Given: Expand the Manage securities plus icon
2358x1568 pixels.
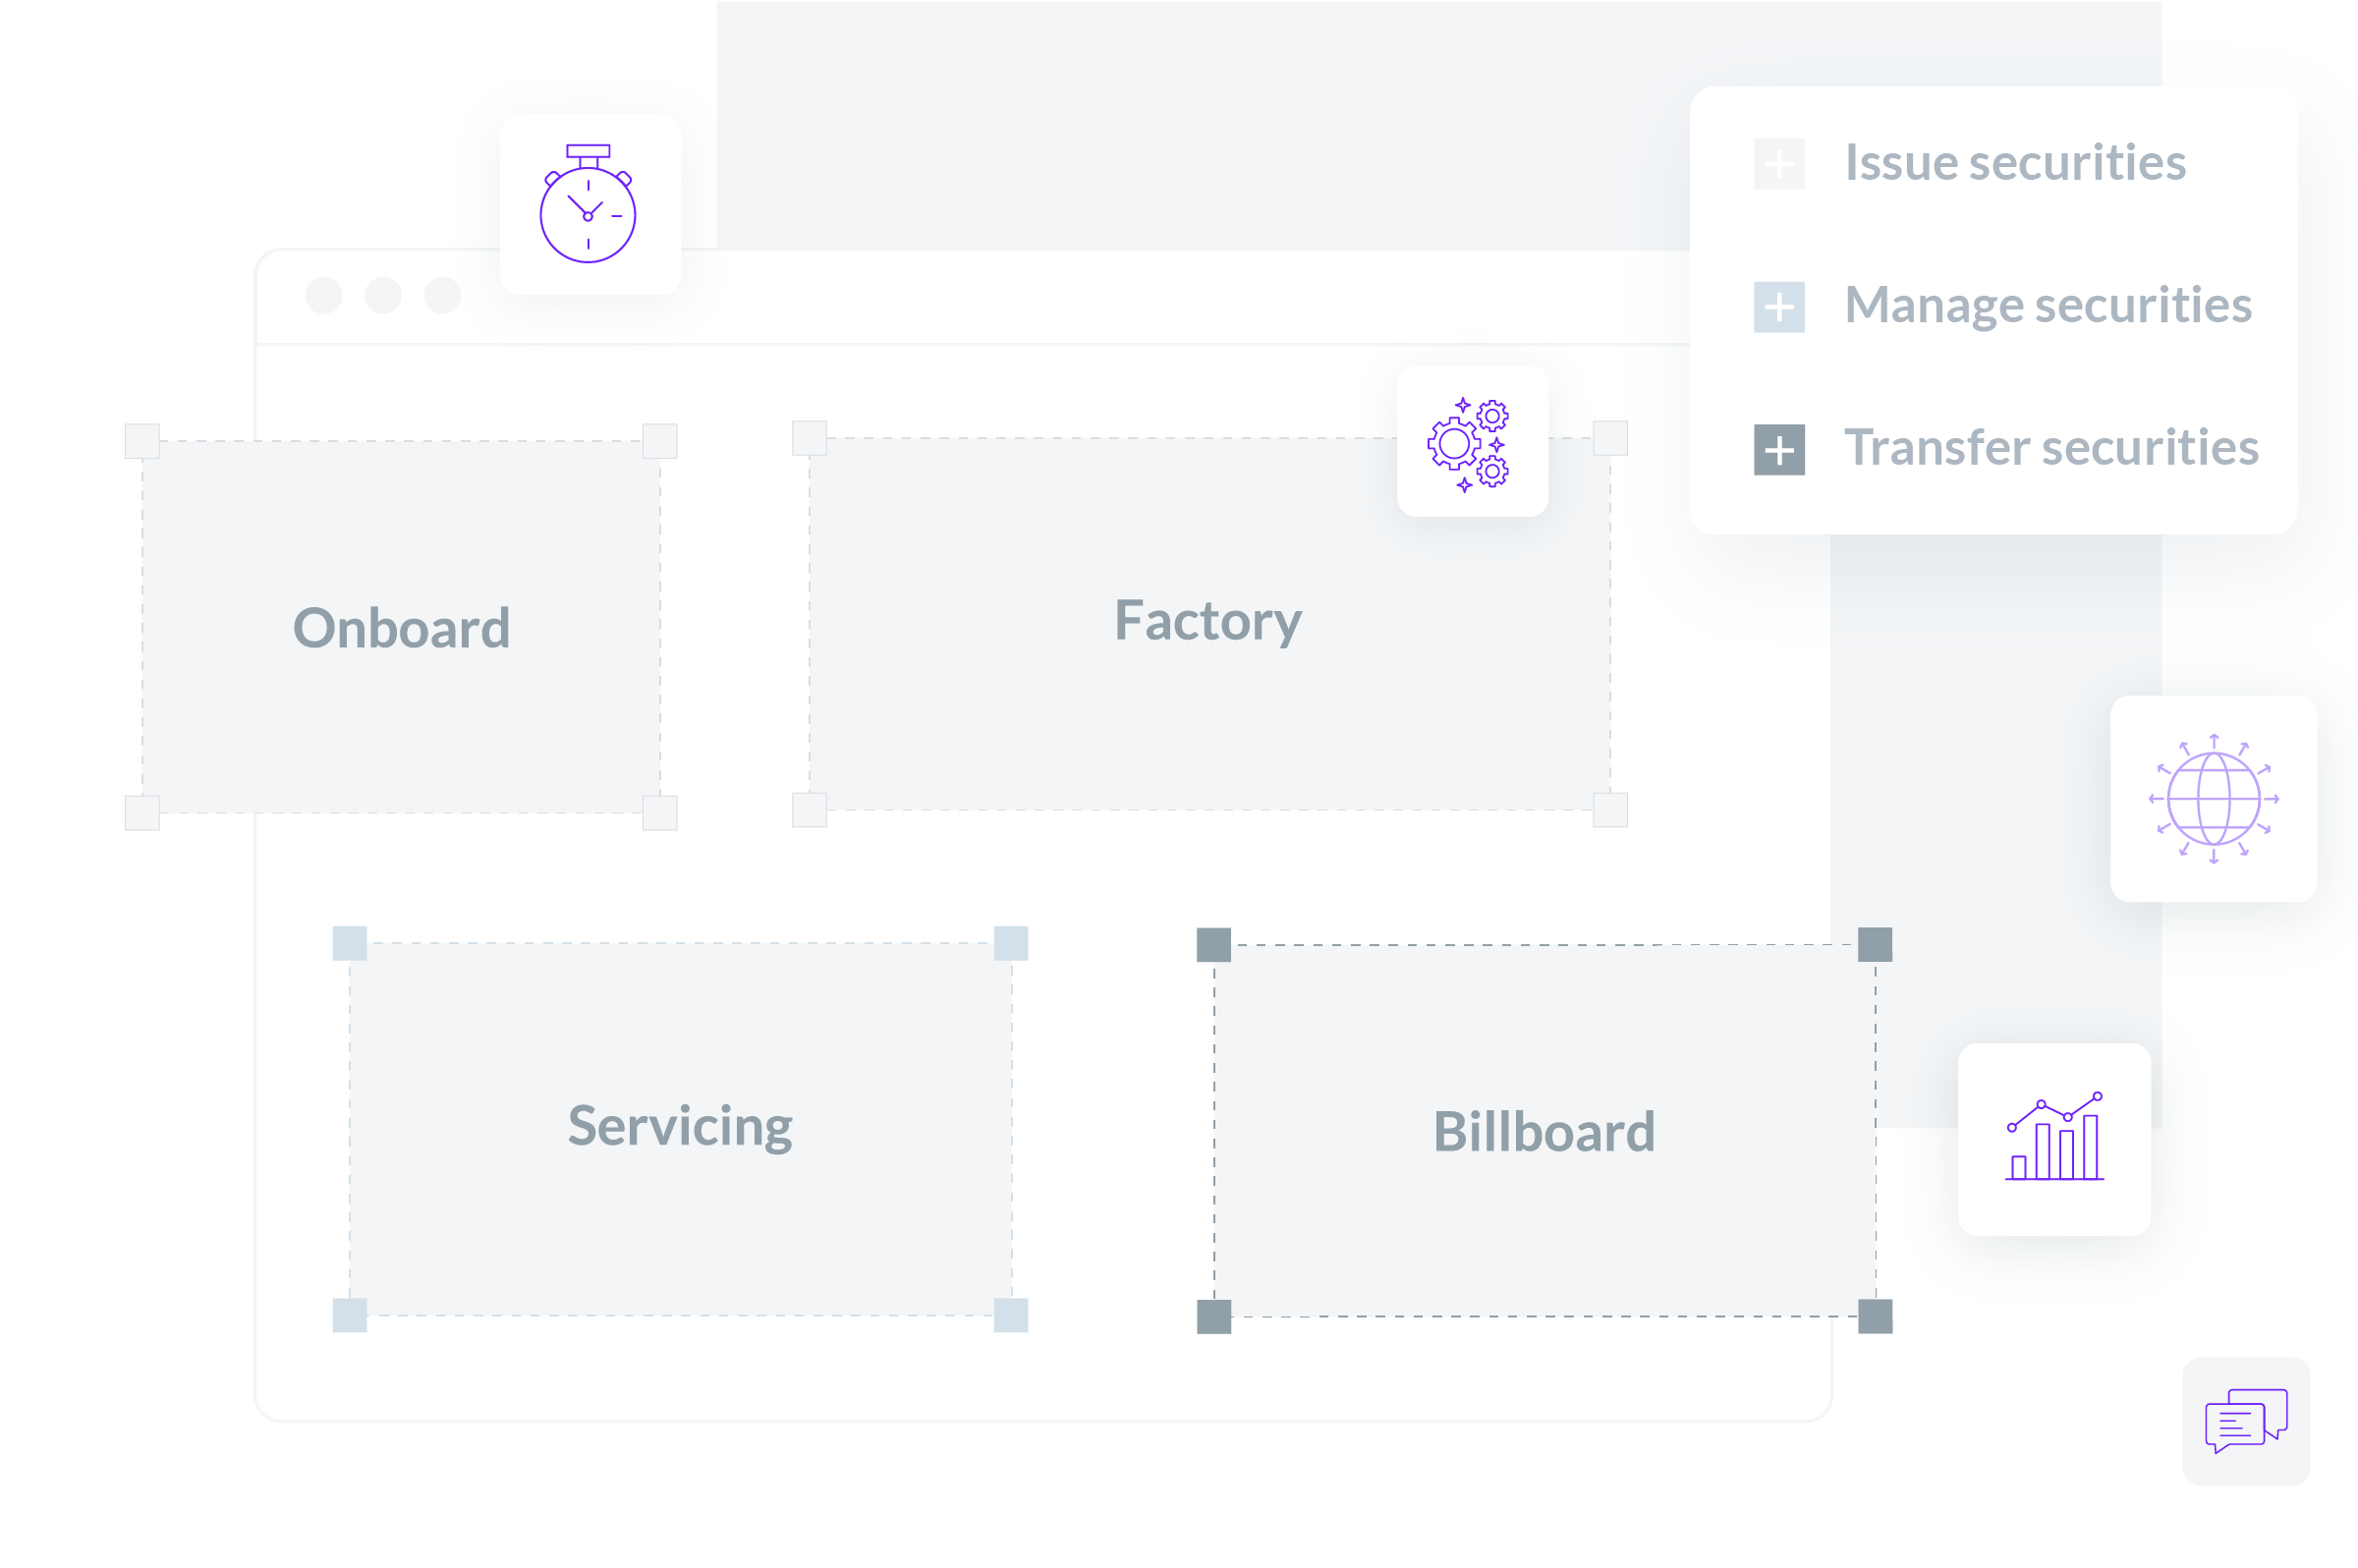Looking at the screenshot, I should click(1778, 307).
